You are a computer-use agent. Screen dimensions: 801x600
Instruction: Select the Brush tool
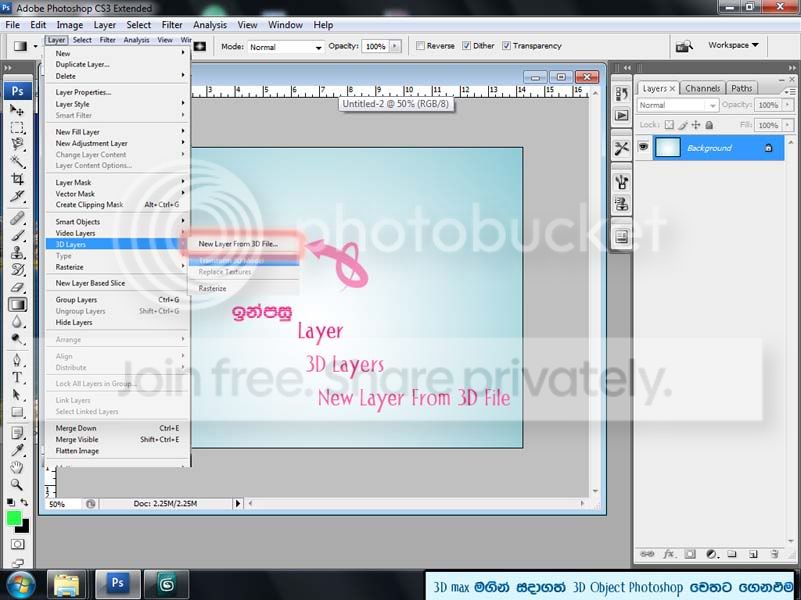coord(17,235)
